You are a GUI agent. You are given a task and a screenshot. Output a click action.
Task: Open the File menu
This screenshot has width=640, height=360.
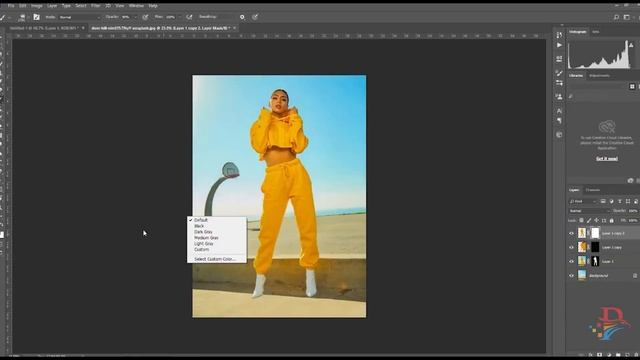tap(11, 6)
